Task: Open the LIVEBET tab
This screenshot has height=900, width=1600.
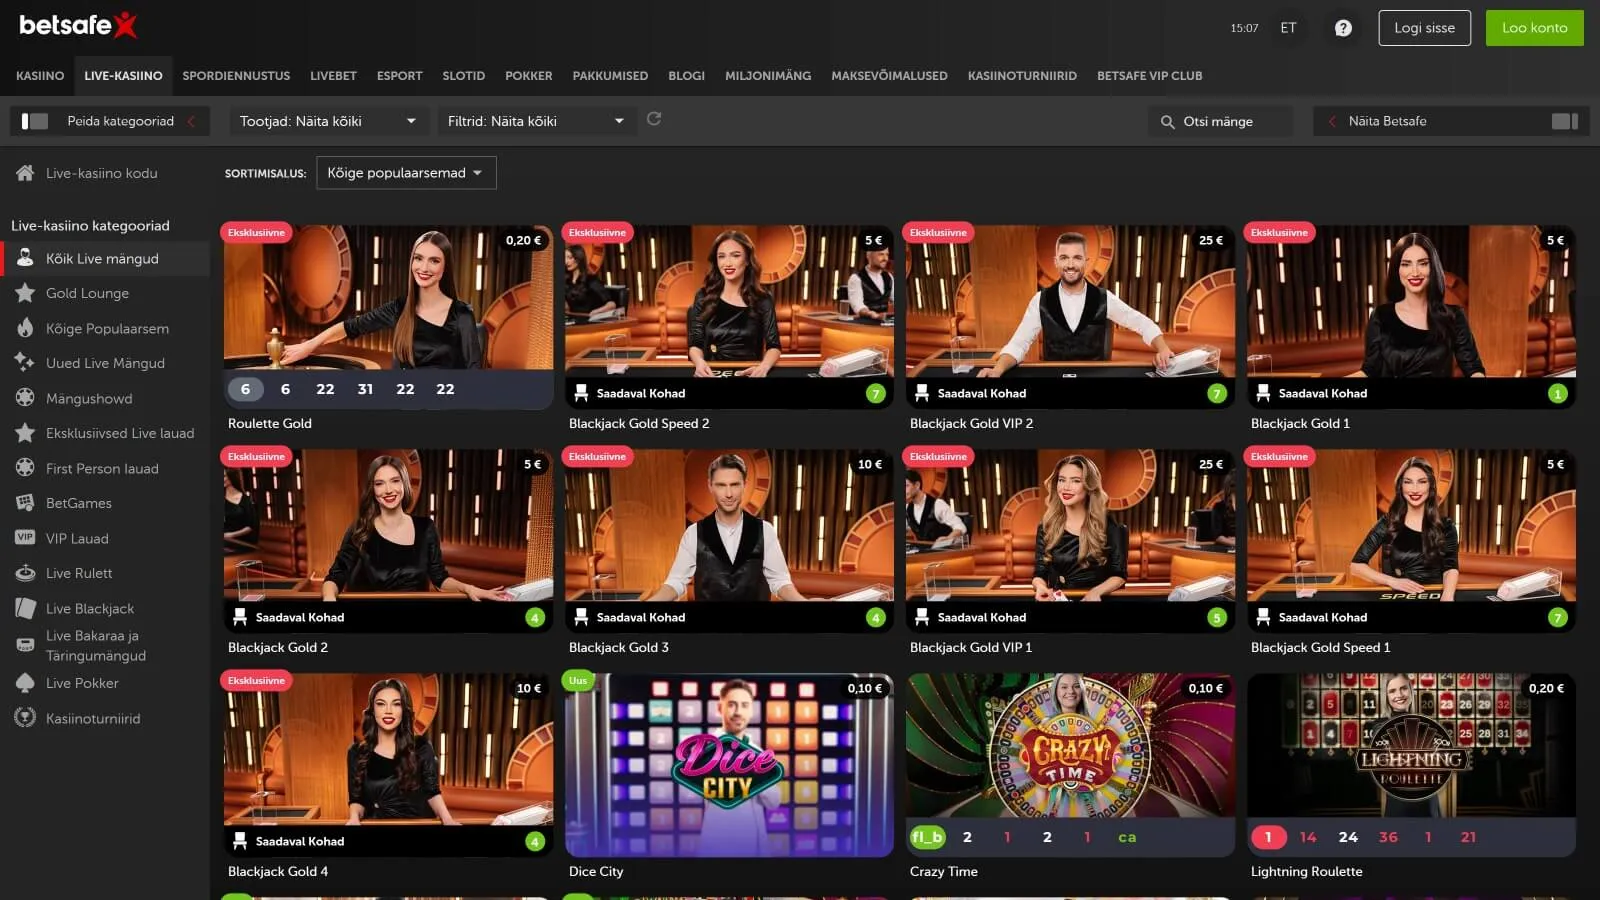Action: click(x=333, y=76)
